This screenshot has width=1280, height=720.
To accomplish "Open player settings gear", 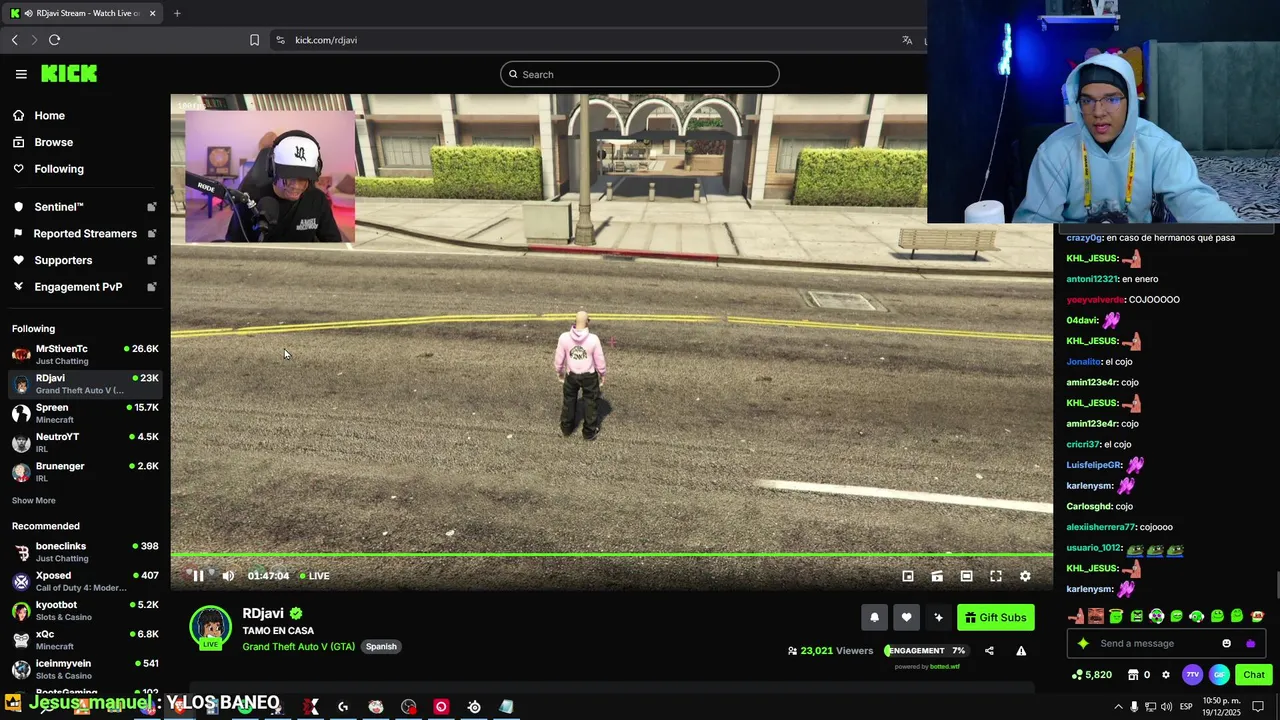I will coord(1025,576).
